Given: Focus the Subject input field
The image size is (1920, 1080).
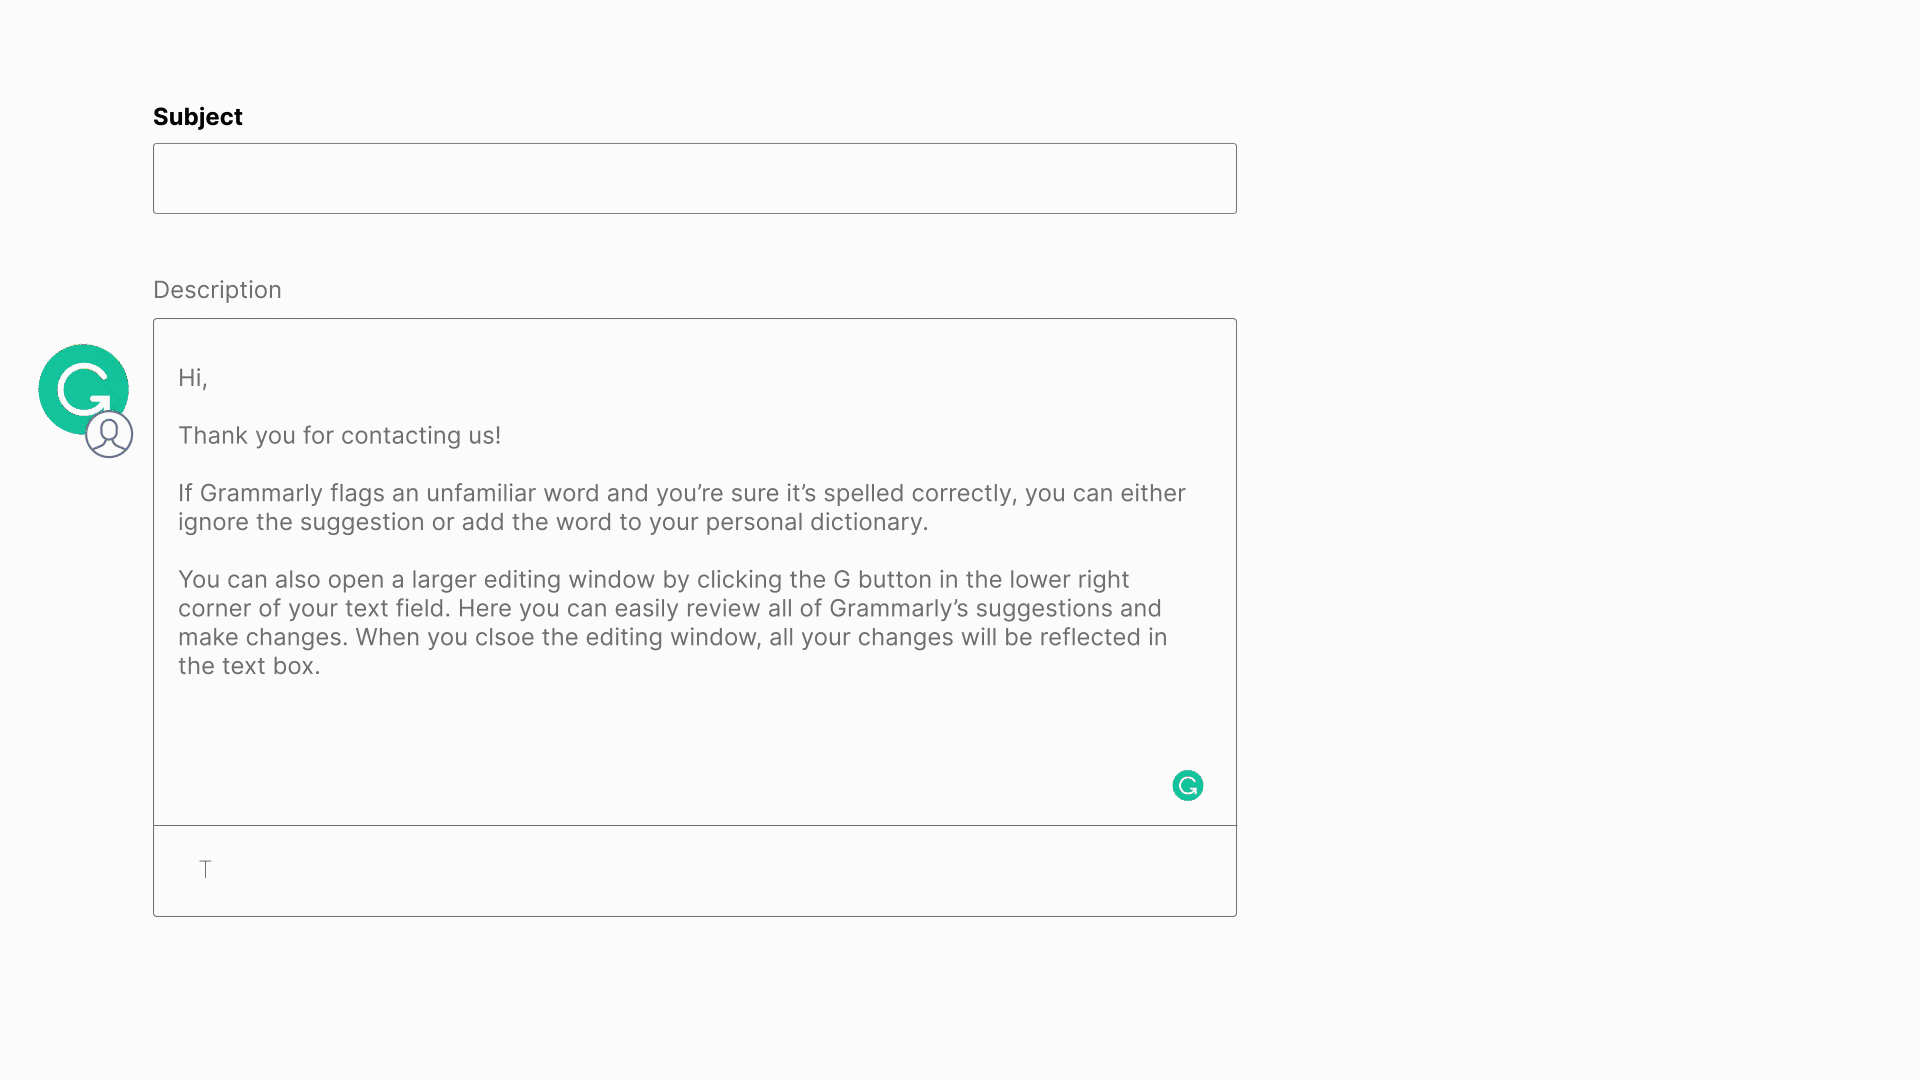Looking at the screenshot, I should tap(694, 178).
